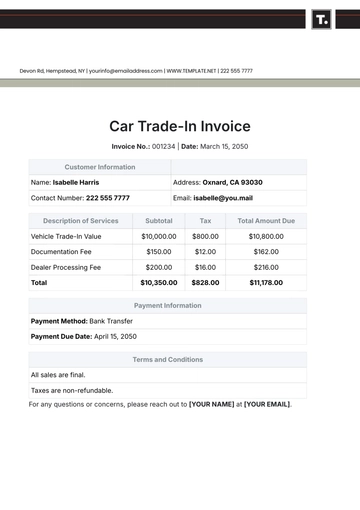The height and width of the screenshot is (510, 360).
Task: Click the 'All sales are final.' row
Action: click(x=168, y=375)
